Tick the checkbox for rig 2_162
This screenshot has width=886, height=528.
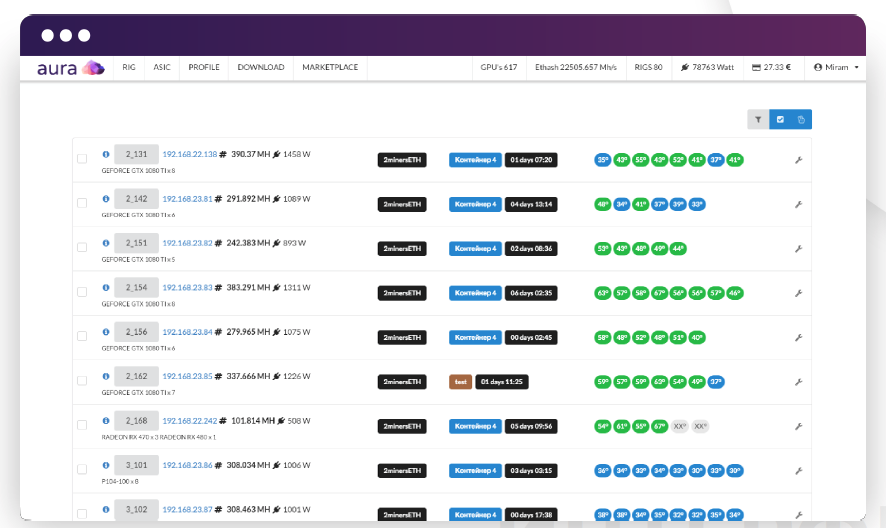tap(82, 380)
